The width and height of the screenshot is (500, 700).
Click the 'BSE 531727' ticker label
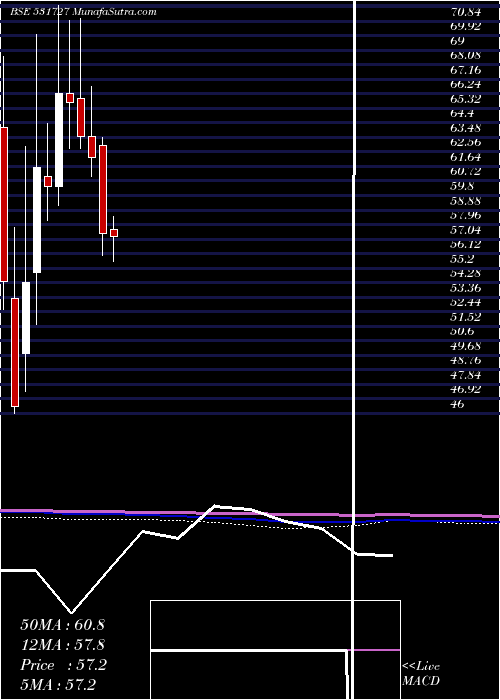click(x=40, y=12)
